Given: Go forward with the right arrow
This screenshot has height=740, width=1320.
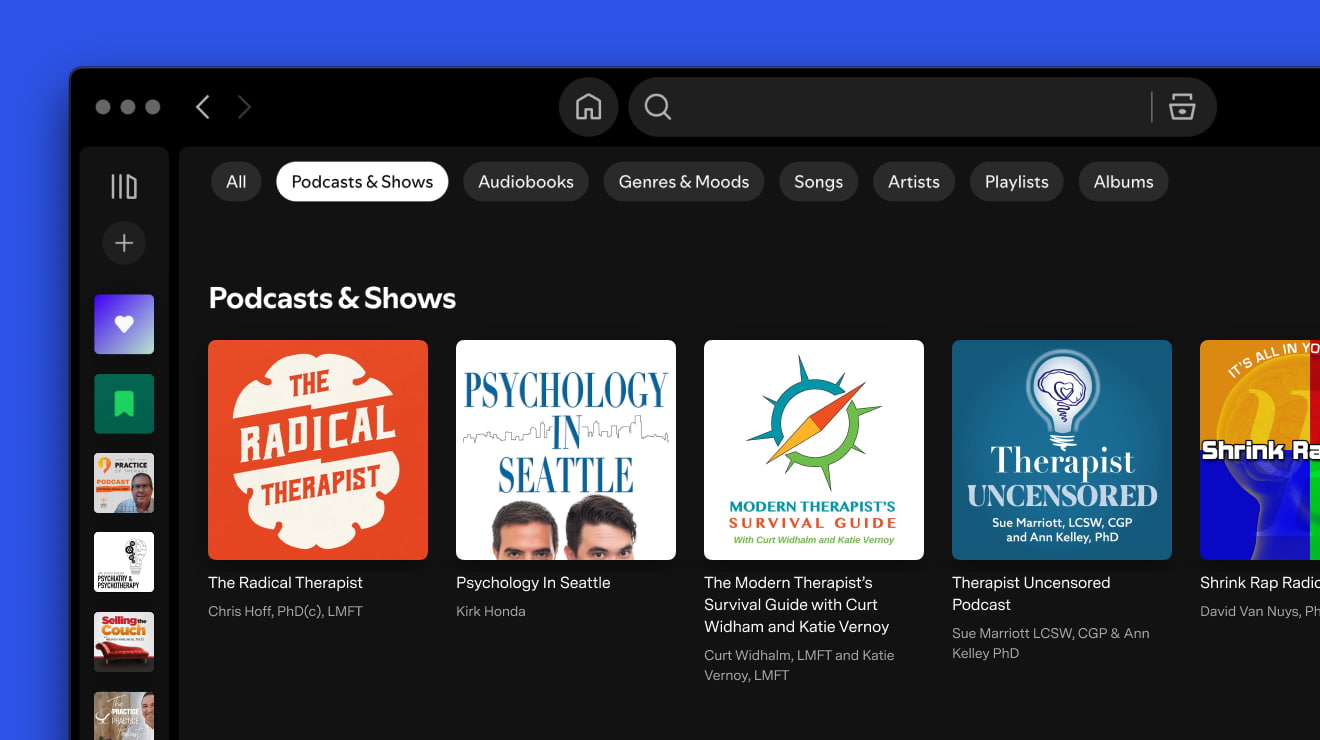Looking at the screenshot, I should pyautogui.click(x=244, y=107).
